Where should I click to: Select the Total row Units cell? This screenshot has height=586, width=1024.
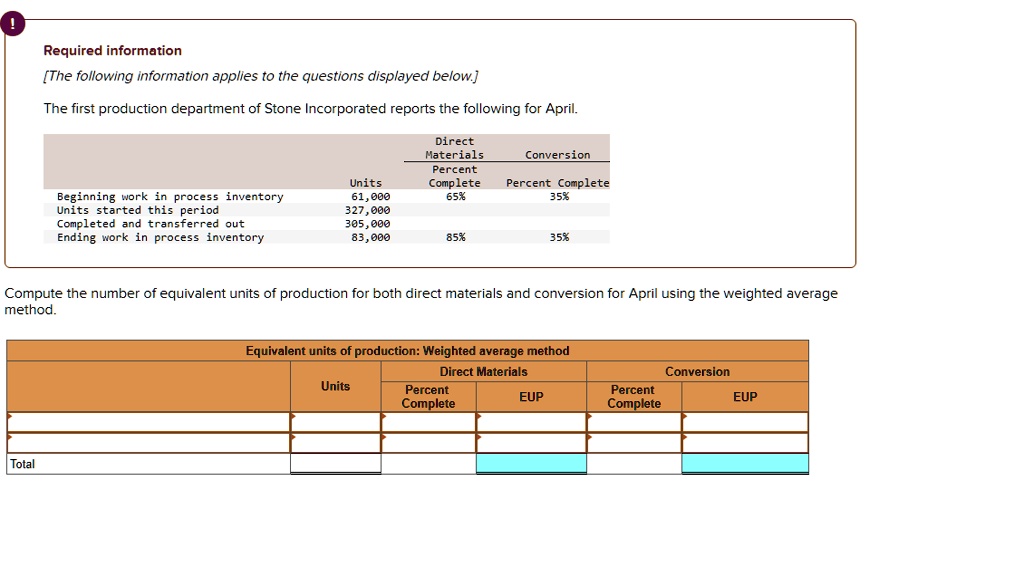335,463
